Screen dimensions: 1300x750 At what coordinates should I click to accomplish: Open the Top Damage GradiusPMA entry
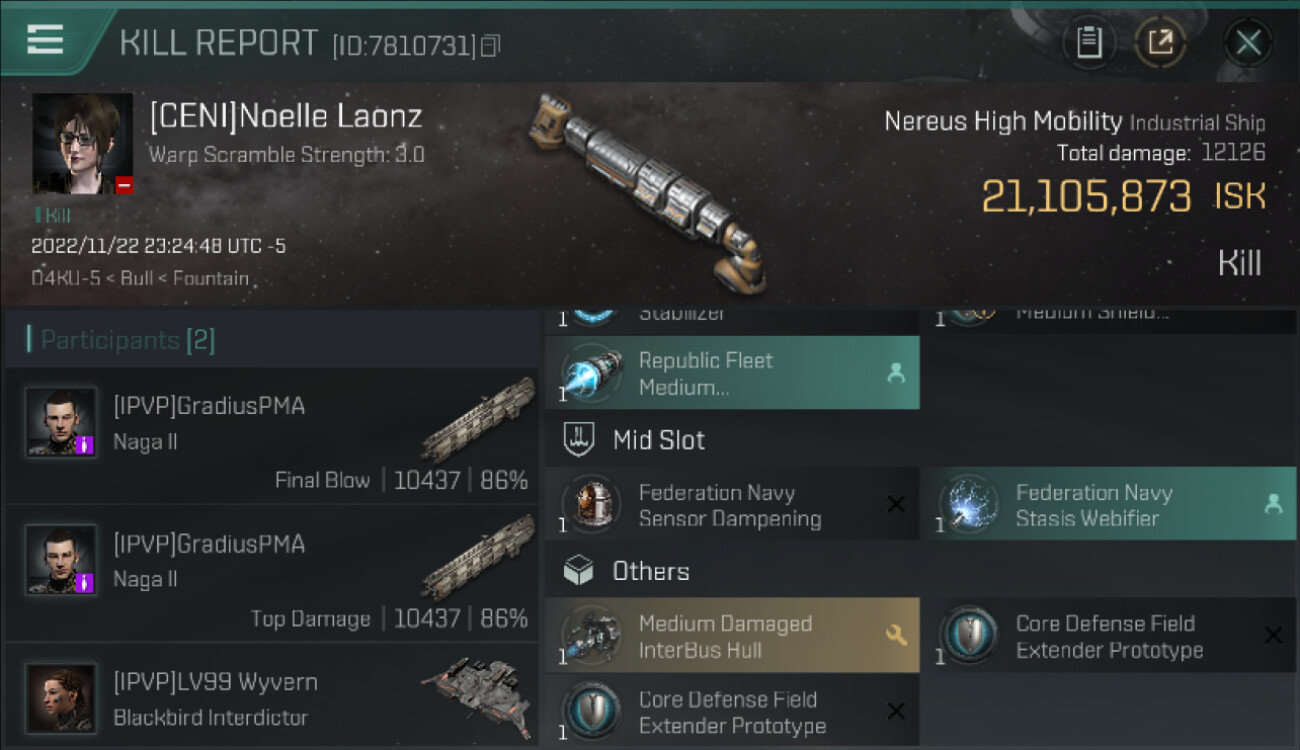tap(272, 574)
